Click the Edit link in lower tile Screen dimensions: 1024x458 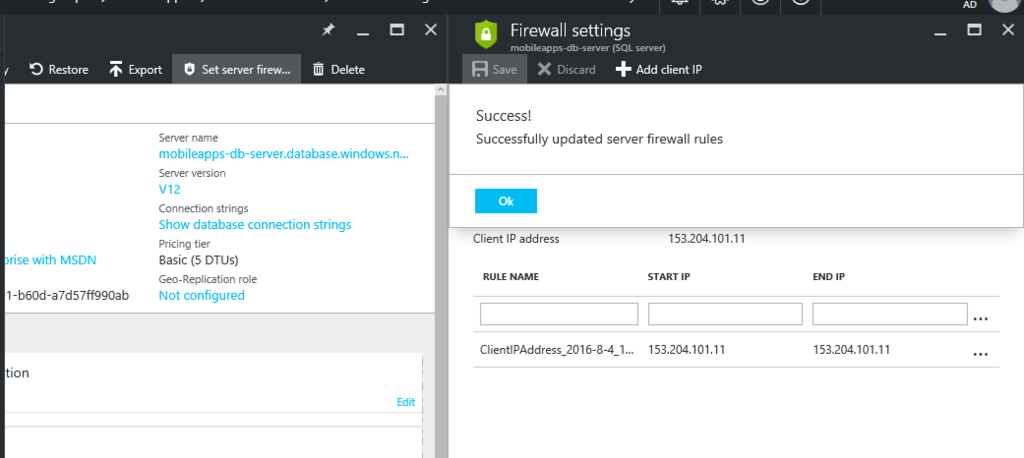406,402
